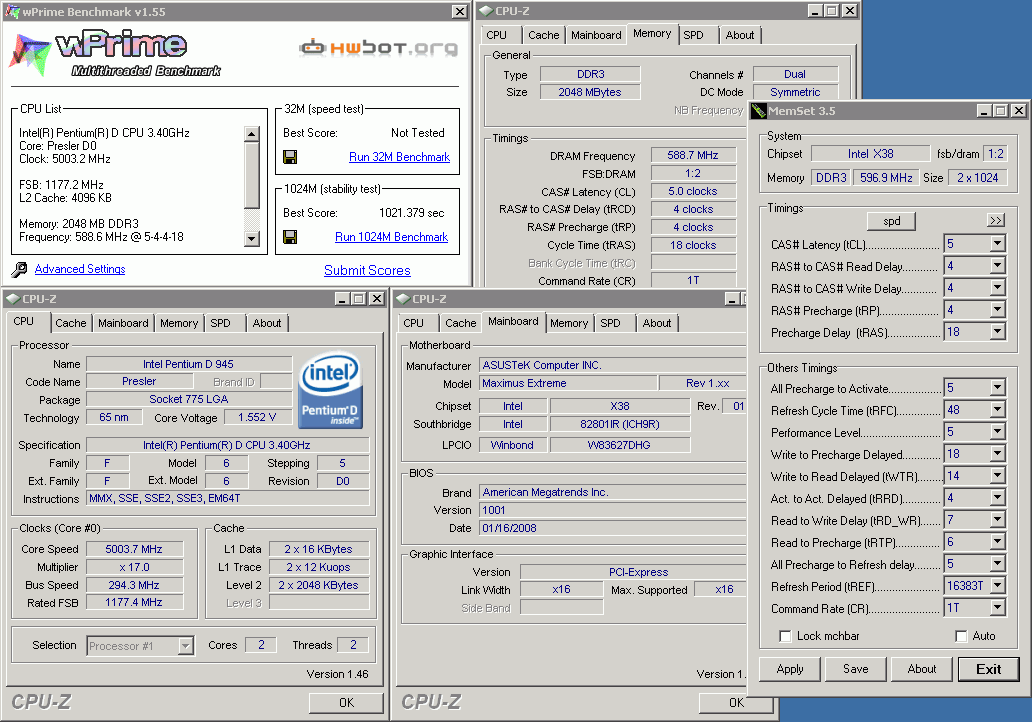Click the CPU-Z Memory window title icon
The height and width of the screenshot is (722, 1032).
[x=486, y=11]
